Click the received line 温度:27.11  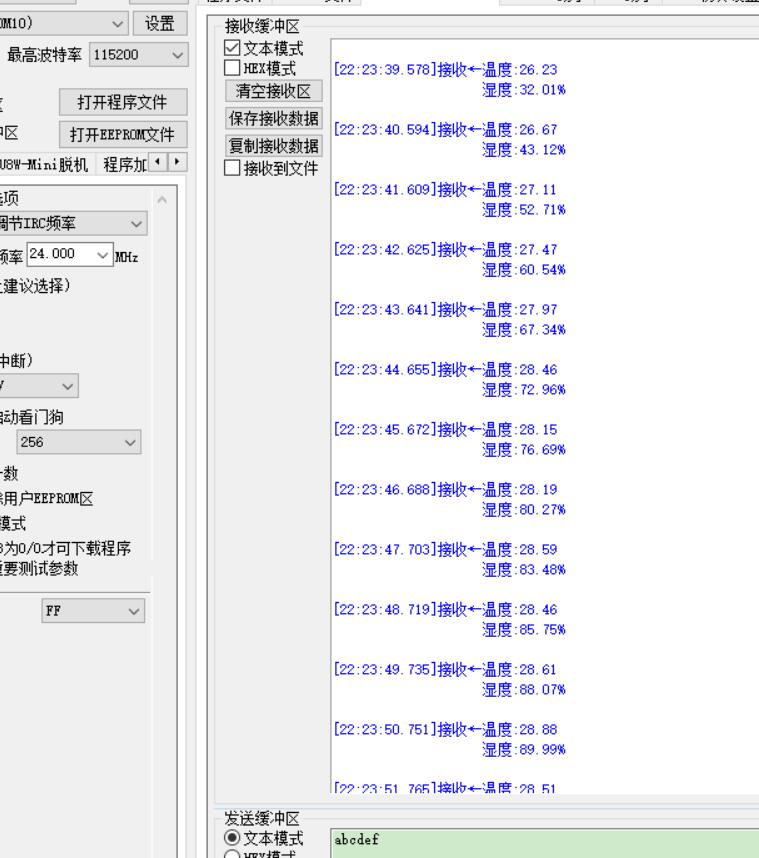519,190
